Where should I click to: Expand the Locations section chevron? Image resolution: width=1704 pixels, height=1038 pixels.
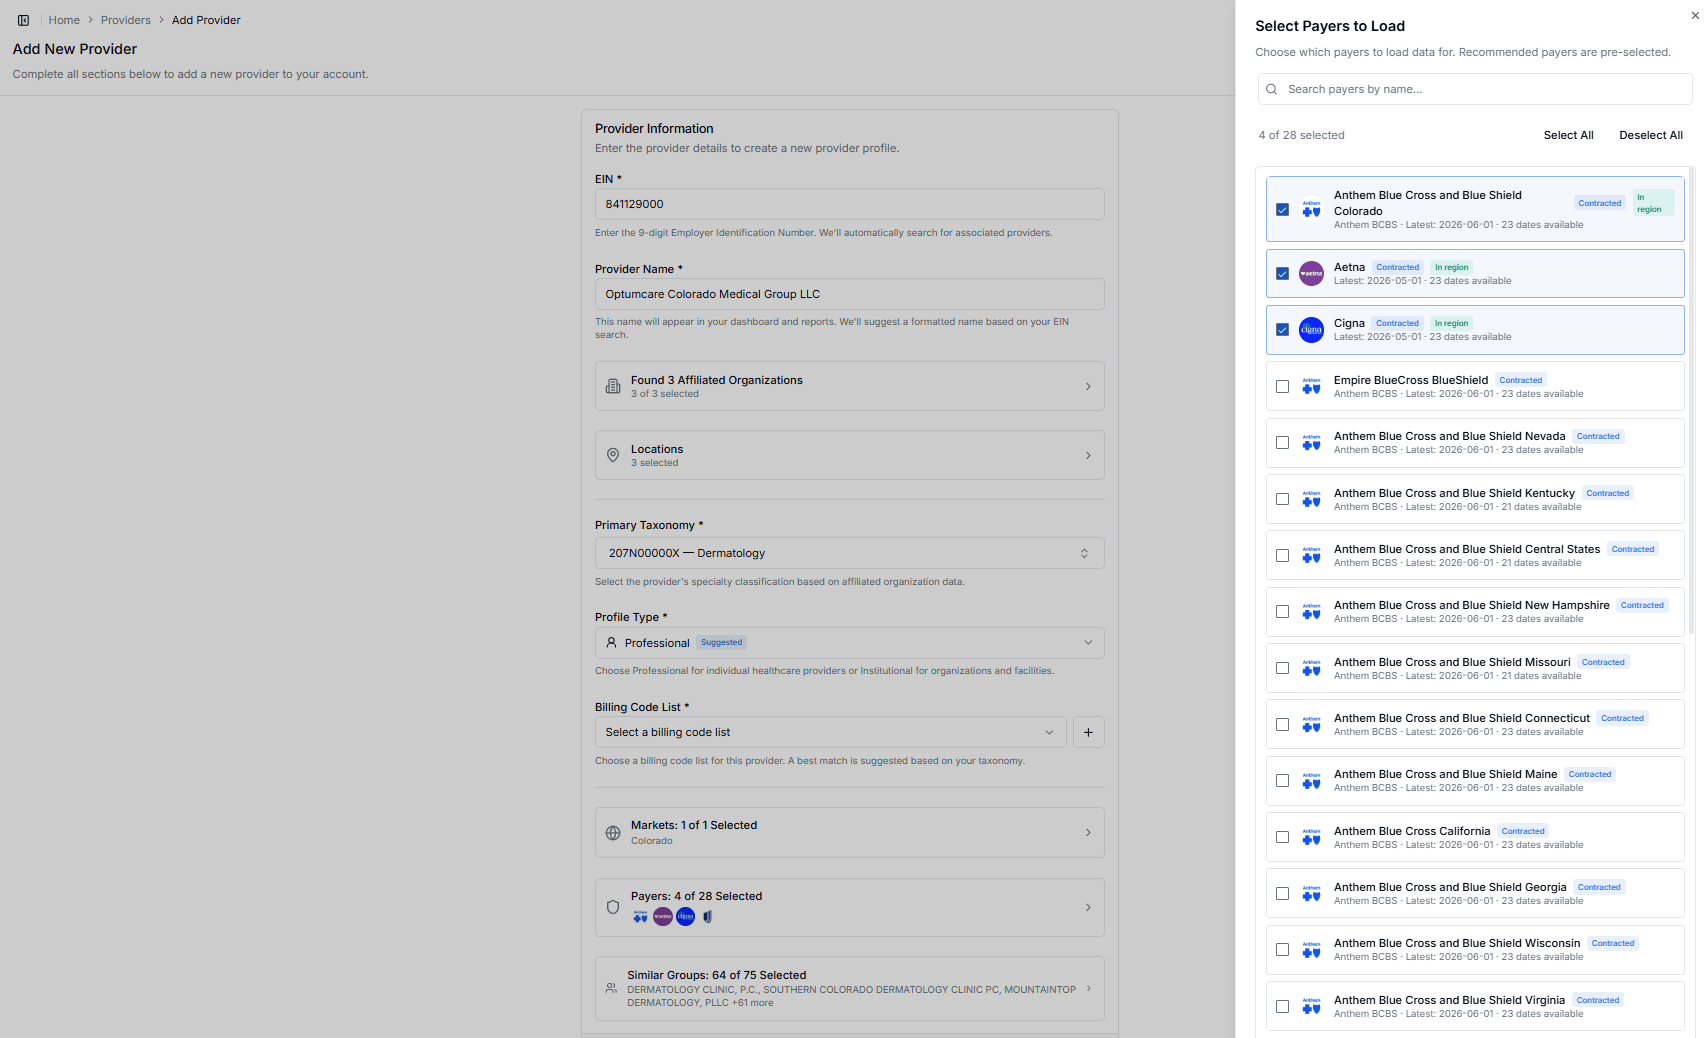pos(1088,455)
